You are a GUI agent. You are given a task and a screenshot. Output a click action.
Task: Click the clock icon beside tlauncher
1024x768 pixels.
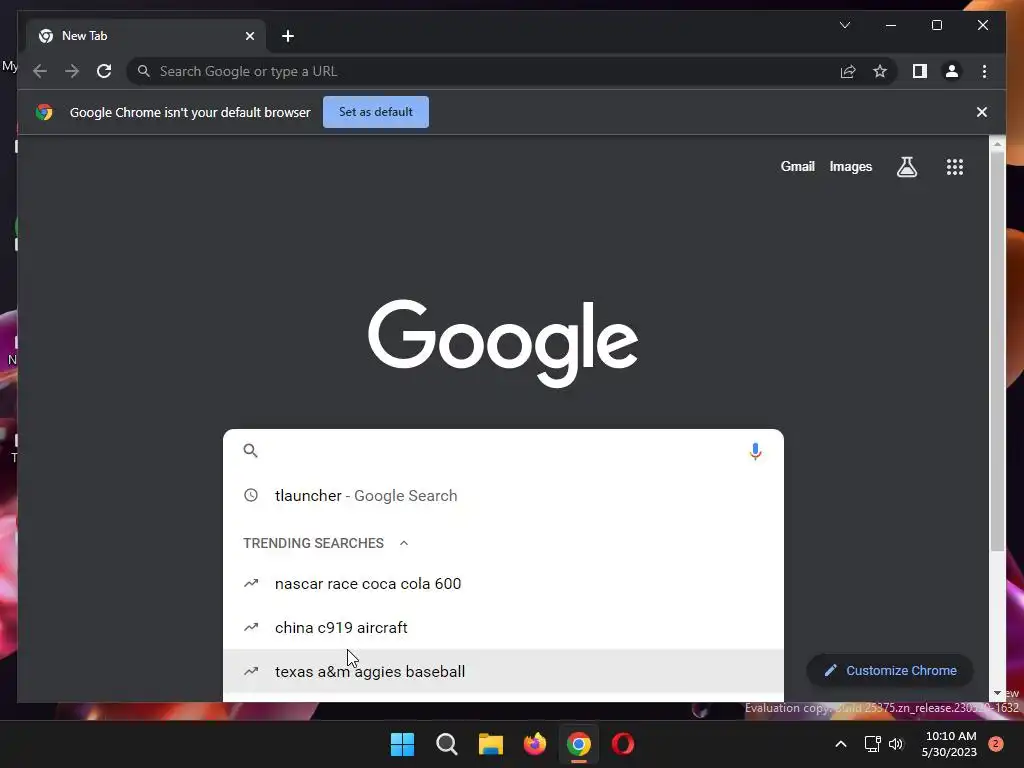(251, 495)
